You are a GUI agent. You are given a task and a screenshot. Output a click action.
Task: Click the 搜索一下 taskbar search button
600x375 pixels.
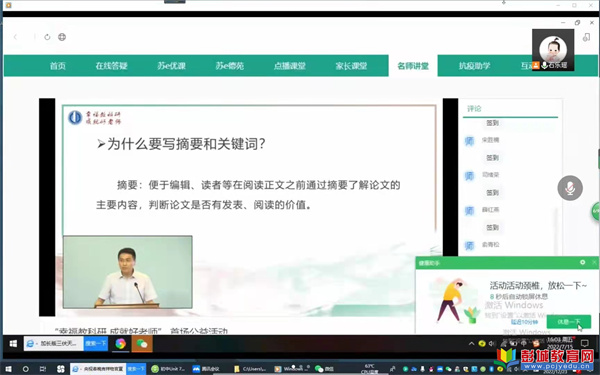coord(96,344)
